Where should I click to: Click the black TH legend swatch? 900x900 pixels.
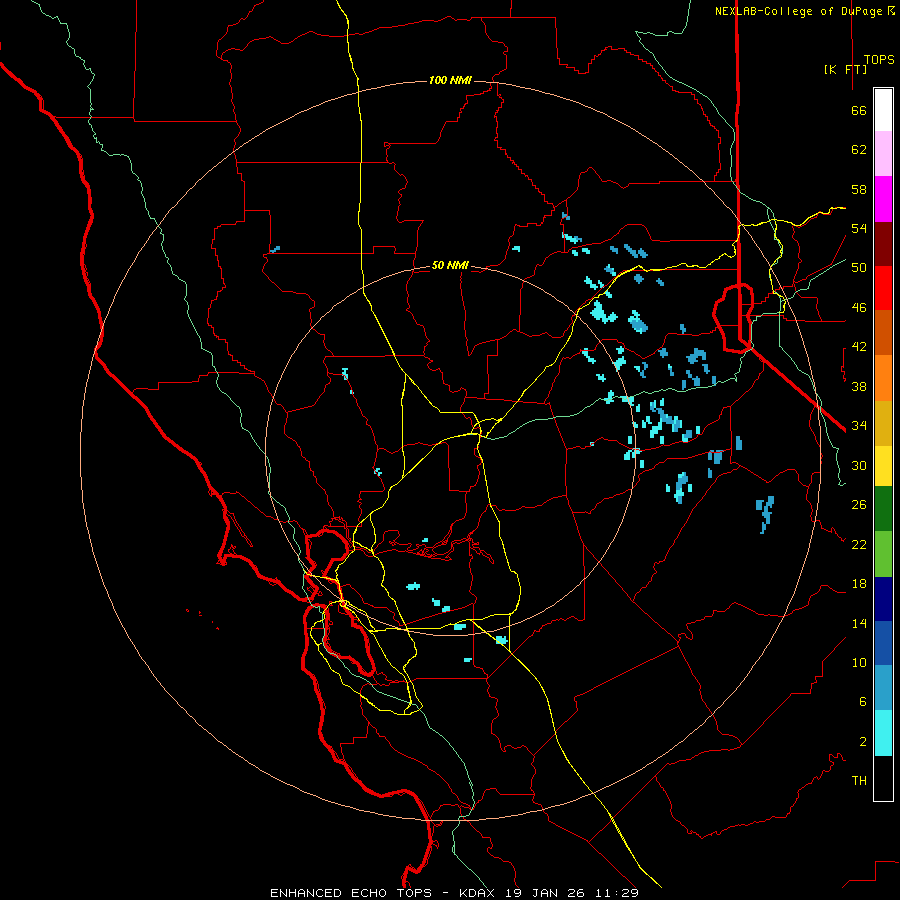click(883, 778)
